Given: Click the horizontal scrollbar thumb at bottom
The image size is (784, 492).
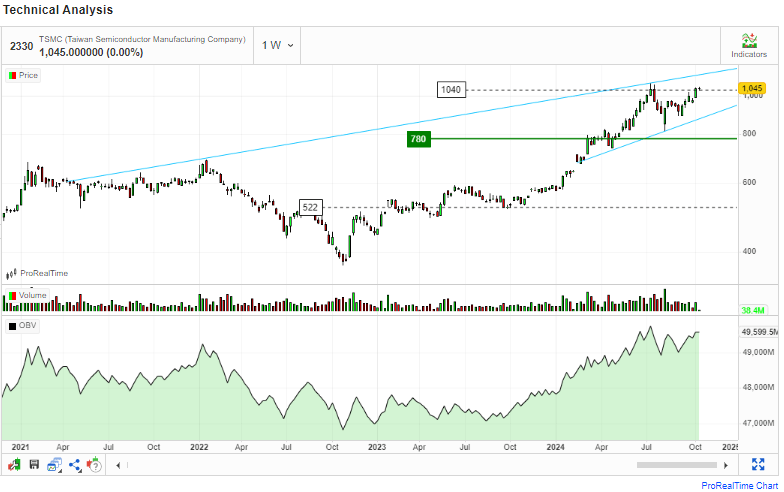Looking at the screenshot, I should (675, 465).
